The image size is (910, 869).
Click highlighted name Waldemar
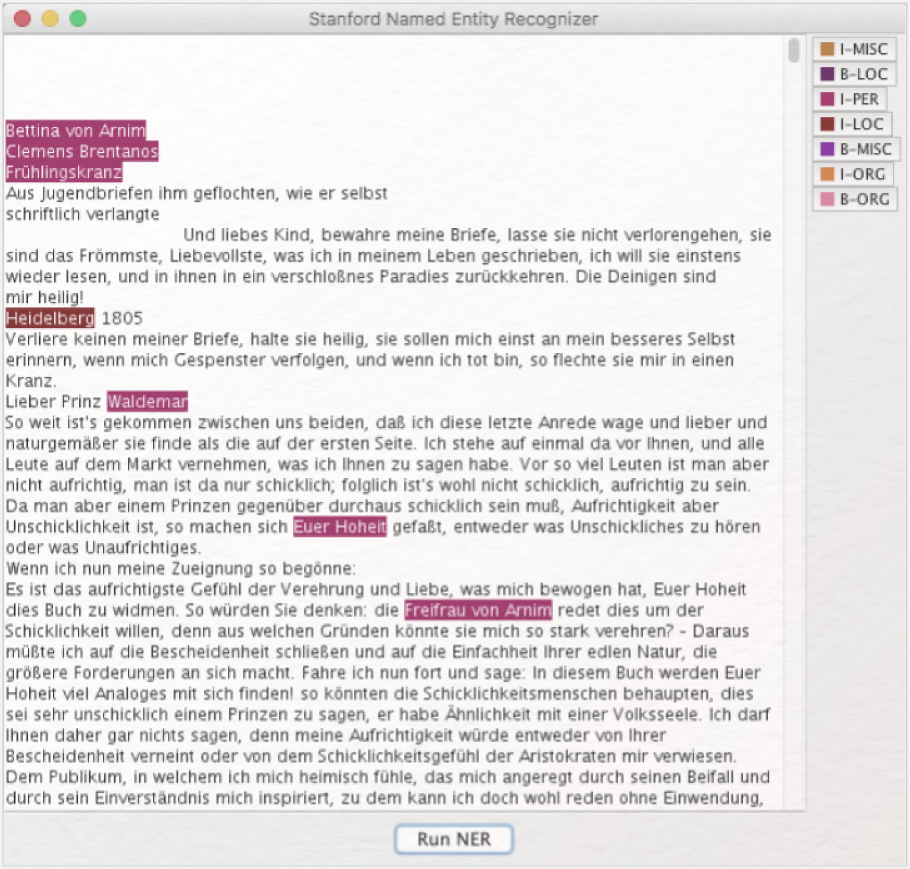(x=147, y=401)
